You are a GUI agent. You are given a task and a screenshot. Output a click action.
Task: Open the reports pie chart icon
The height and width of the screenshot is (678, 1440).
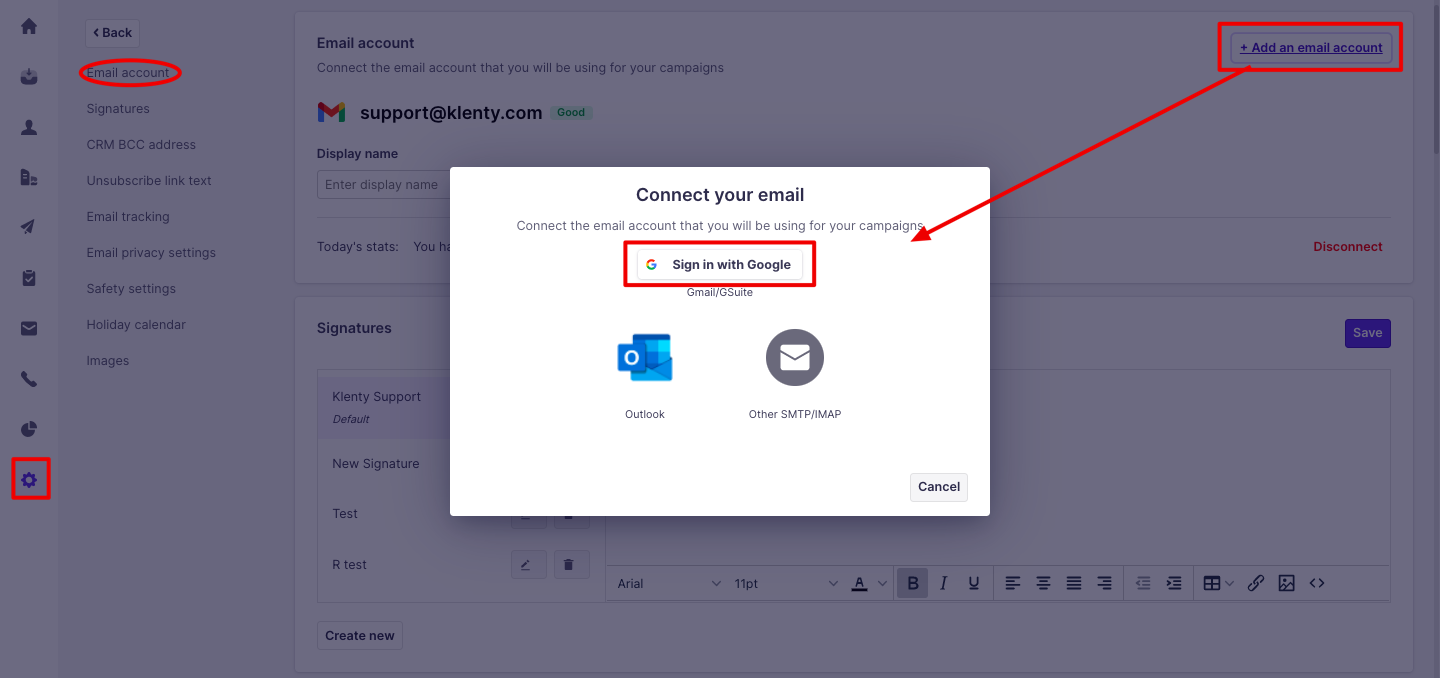(x=29, y=429)
